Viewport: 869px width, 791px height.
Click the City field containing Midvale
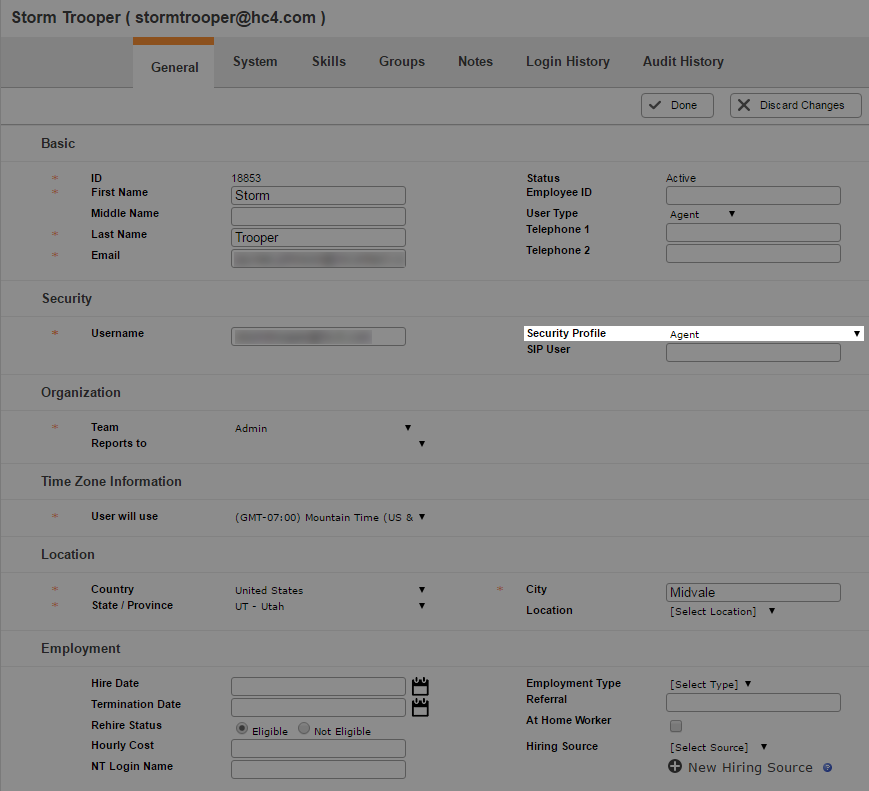tap(752, 592)
